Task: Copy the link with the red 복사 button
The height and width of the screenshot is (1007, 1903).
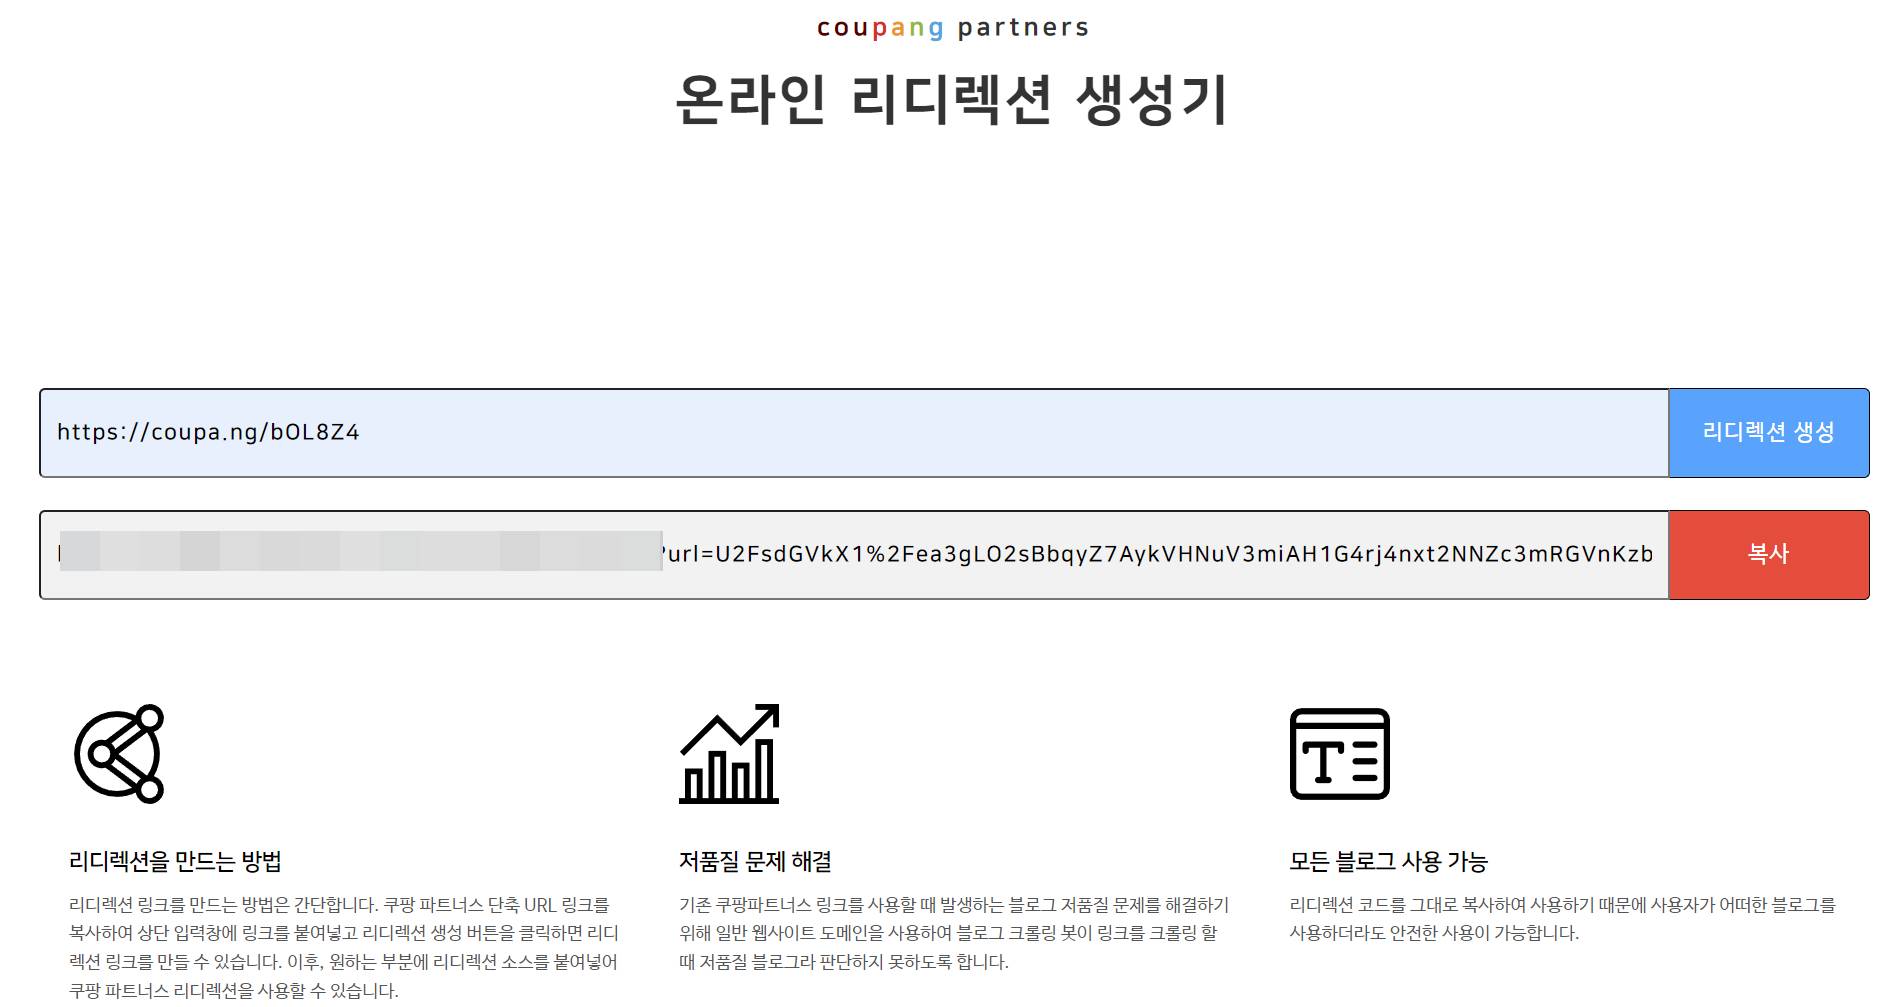Action: coord(1768,555)
